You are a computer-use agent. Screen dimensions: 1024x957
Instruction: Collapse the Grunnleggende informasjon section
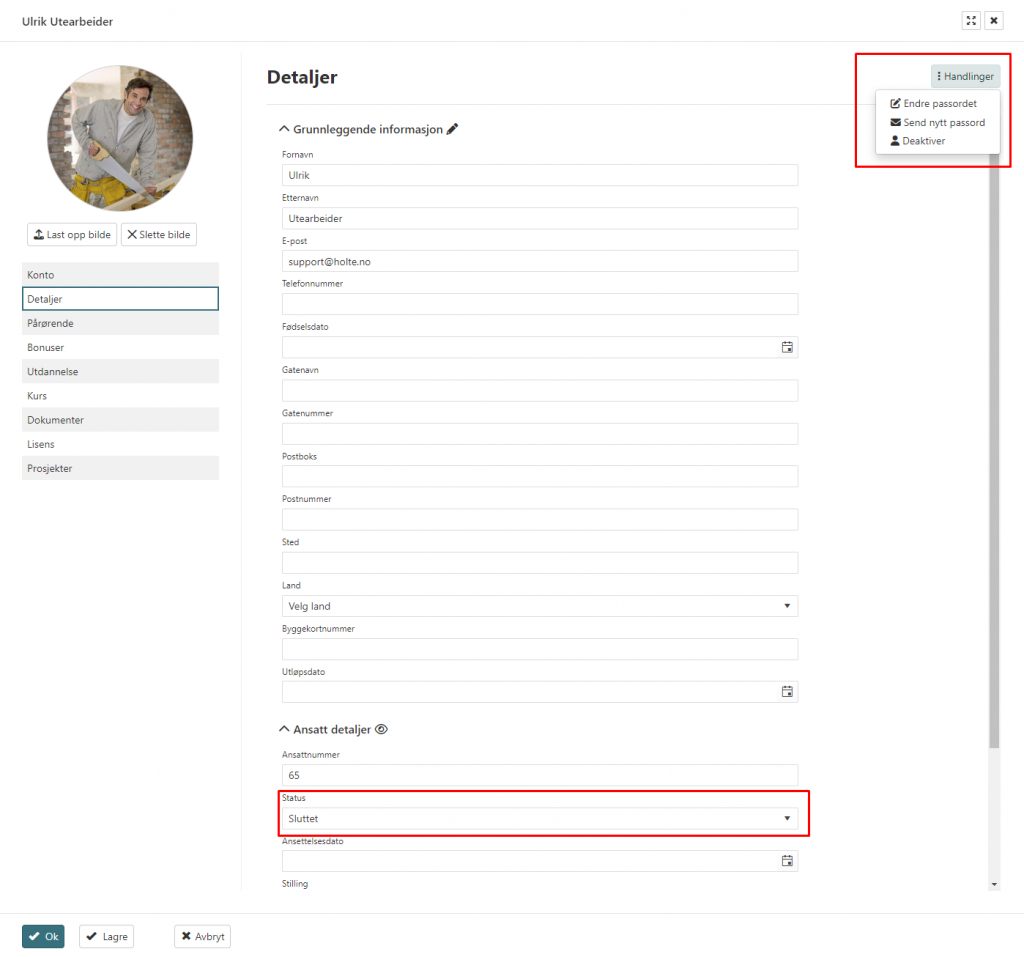282,129
